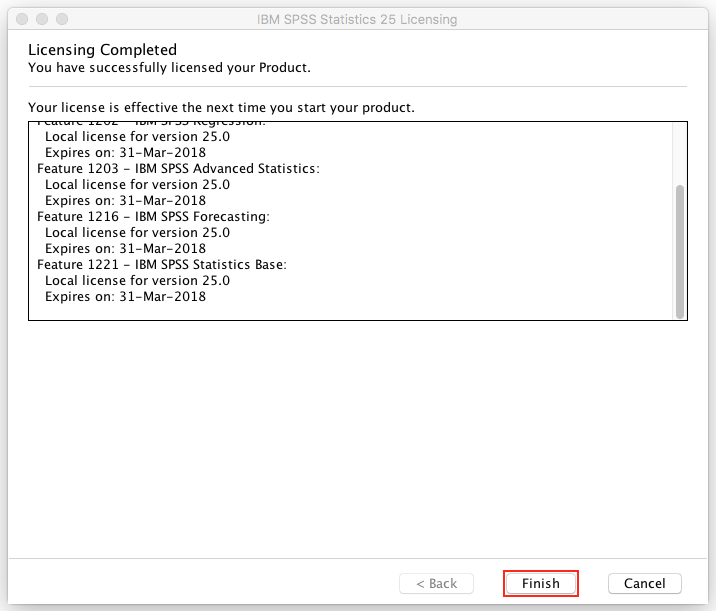
Task: Click the license list scrollbar thumb
Action: 679,251
